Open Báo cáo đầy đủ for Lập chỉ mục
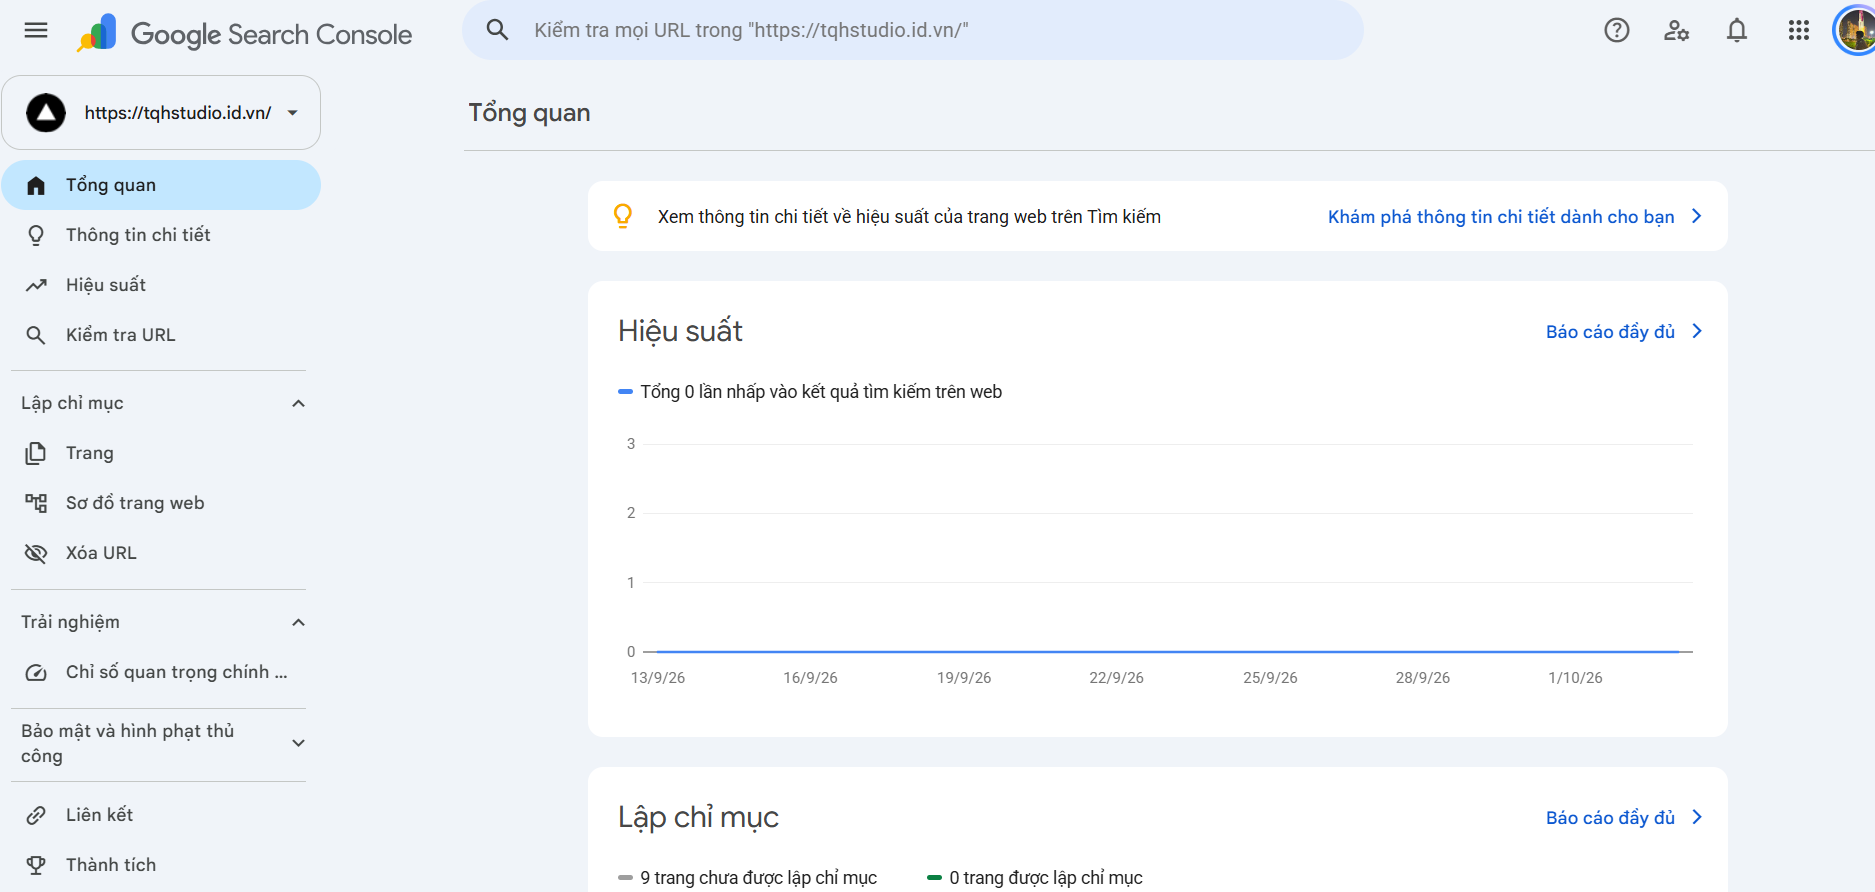 pyautogui.click(x=1623, y=818)
